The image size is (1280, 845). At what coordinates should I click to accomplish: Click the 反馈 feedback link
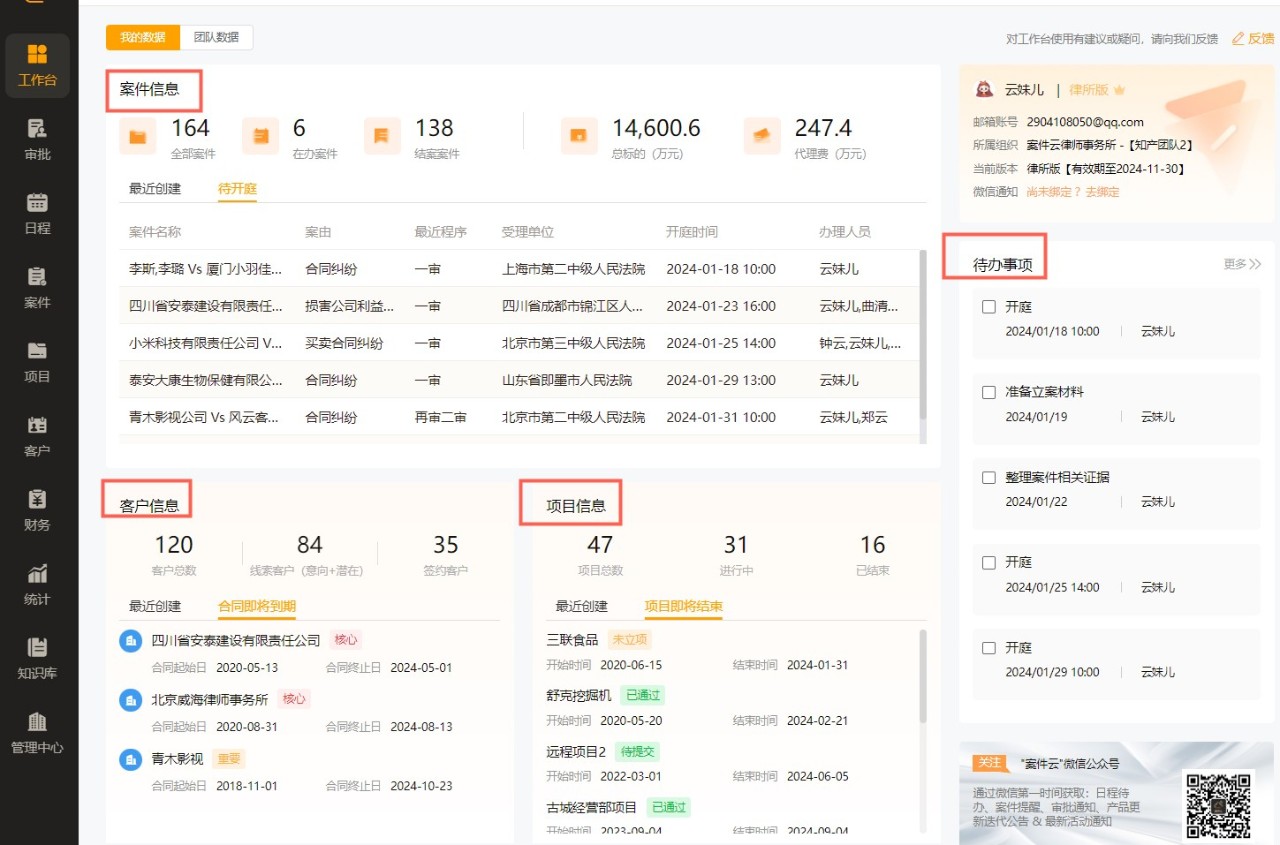click(x=1253, y=38)
